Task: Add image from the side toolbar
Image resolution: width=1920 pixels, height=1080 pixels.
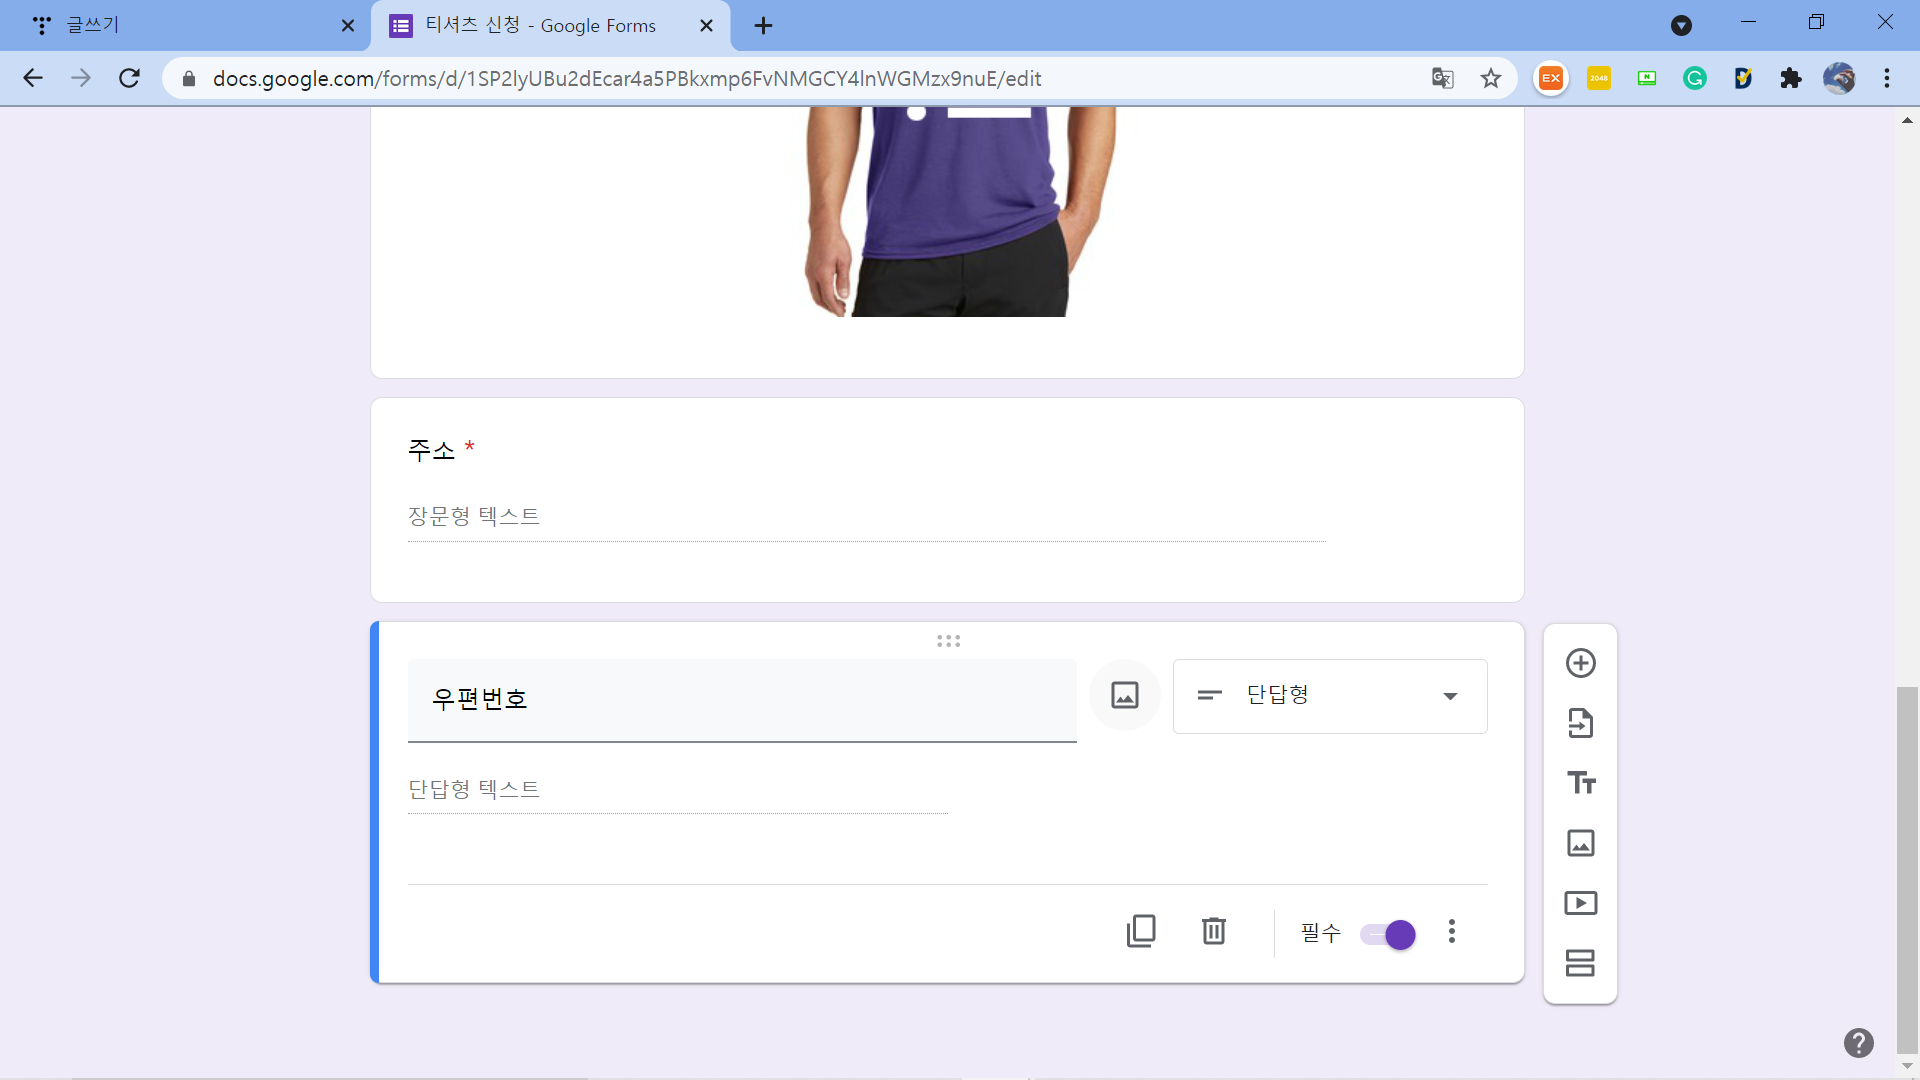Action: 1580,843
